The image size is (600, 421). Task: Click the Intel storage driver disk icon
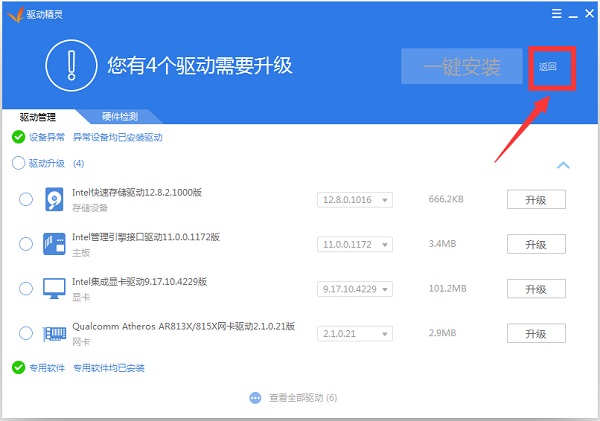54,200
